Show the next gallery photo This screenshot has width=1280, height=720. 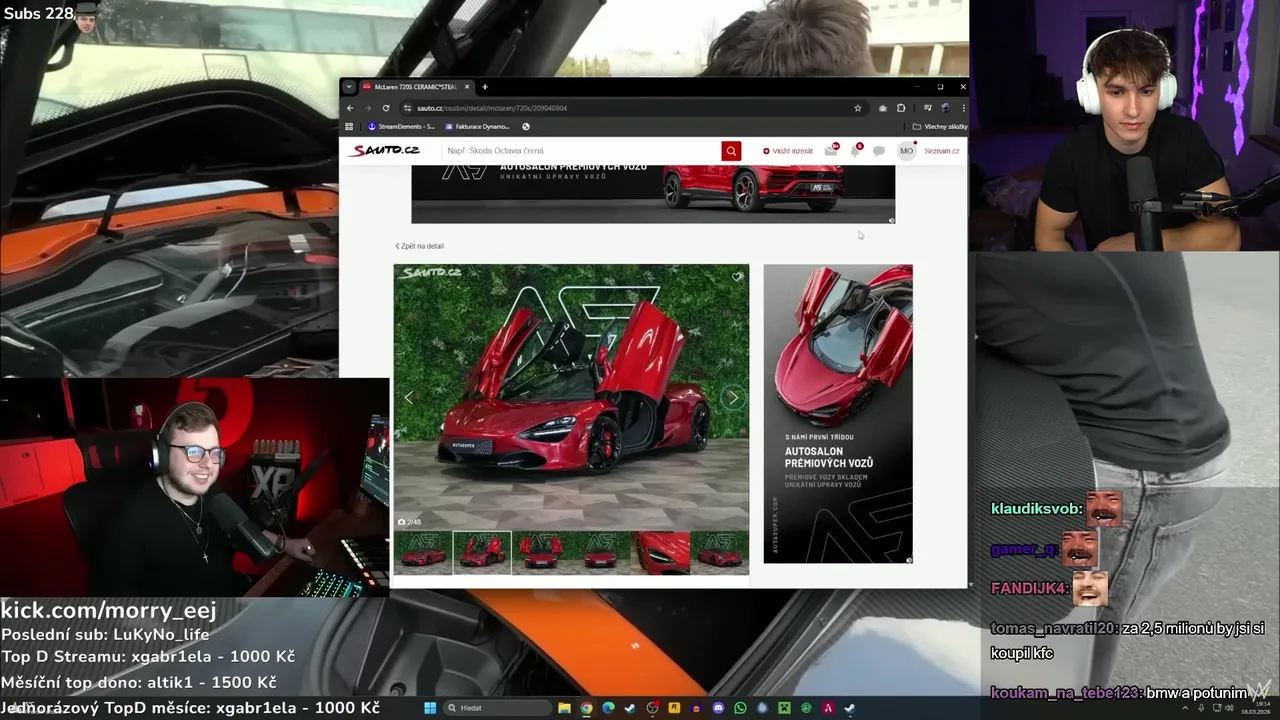tap(733, 398)
